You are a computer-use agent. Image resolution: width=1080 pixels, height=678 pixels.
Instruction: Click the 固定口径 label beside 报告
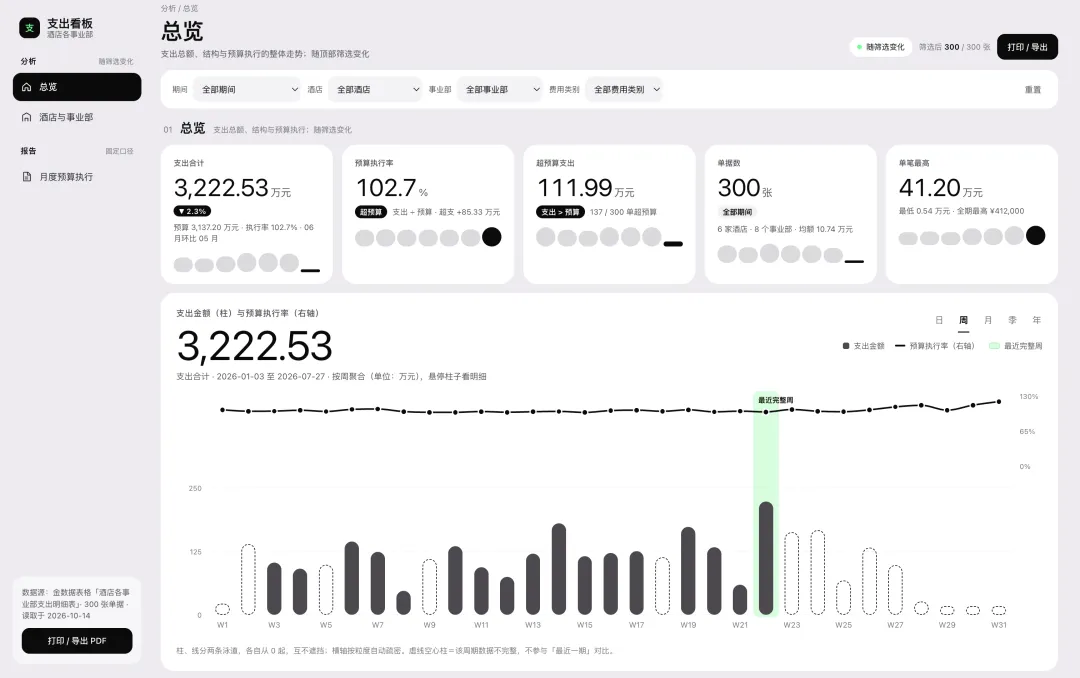click(x=119, y=151)
